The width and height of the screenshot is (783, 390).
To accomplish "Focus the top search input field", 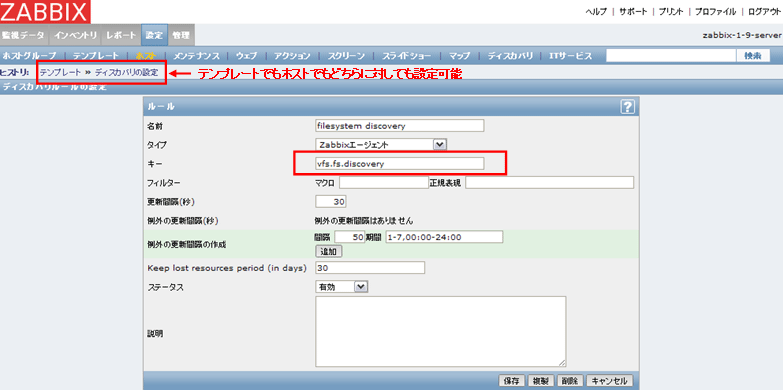I will pyautogui.click(x=671, y=56).
